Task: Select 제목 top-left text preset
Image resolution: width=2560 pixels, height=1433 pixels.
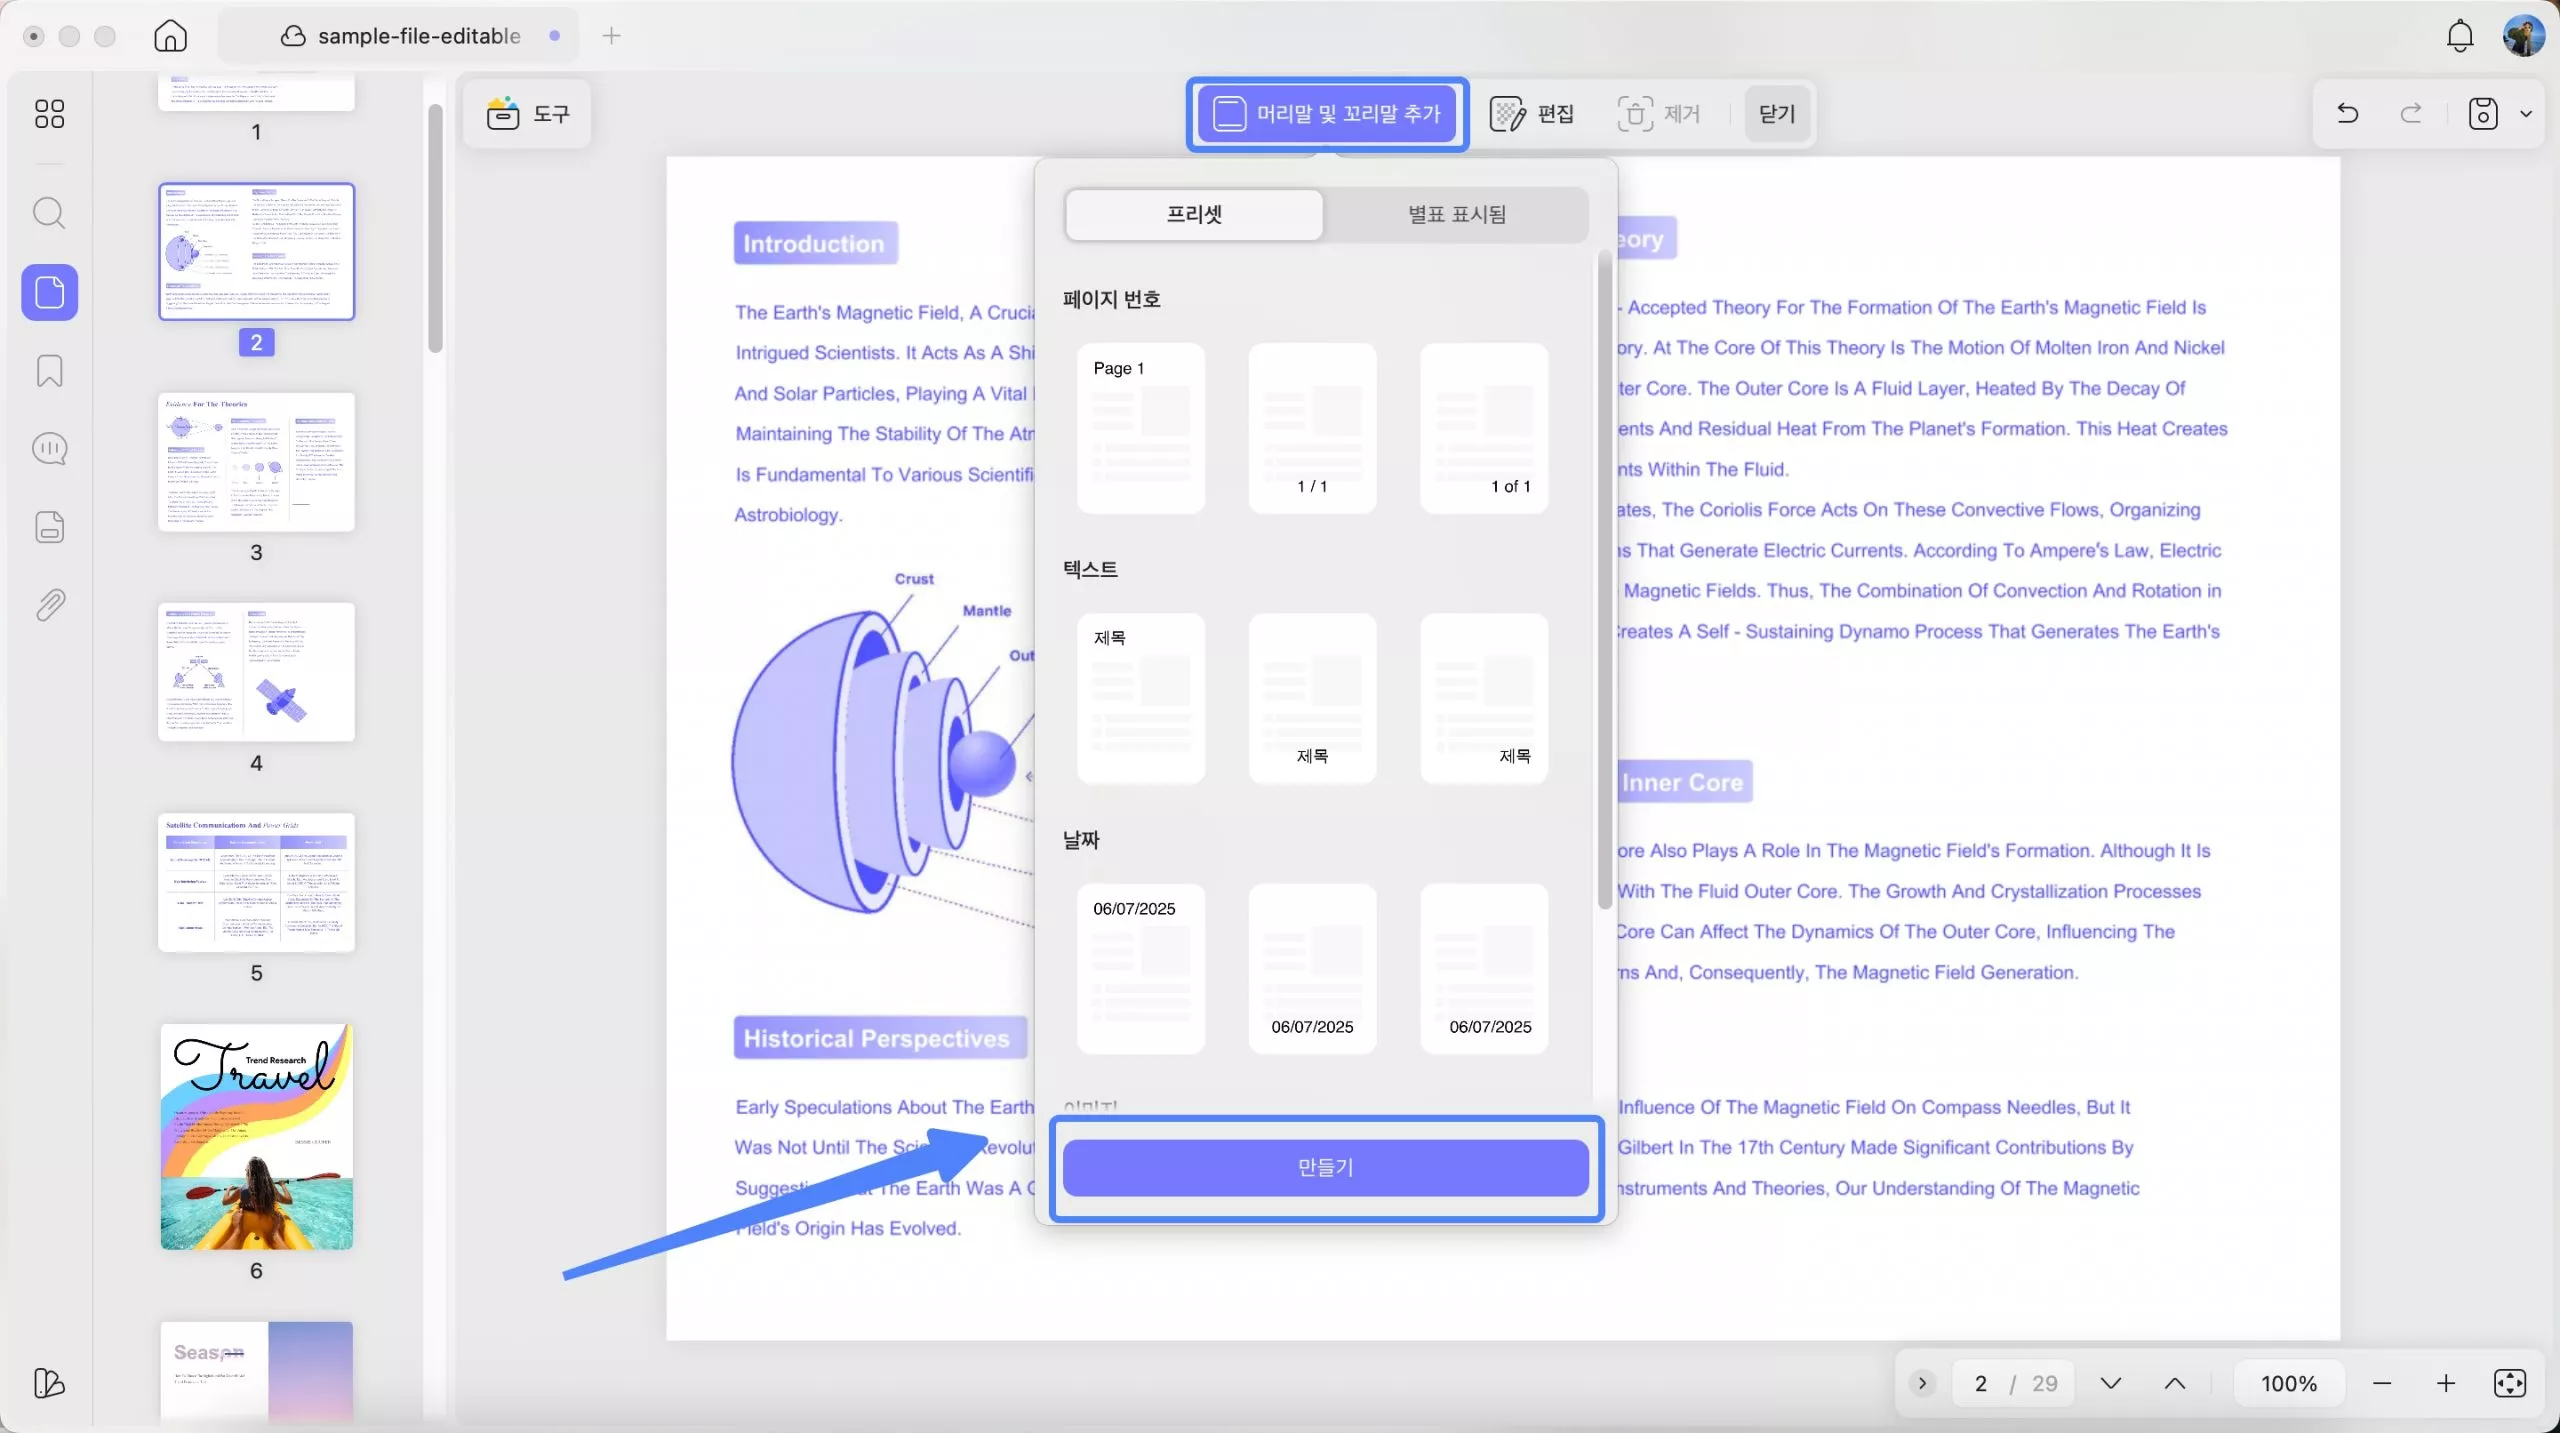Action: coord(1141,698)
